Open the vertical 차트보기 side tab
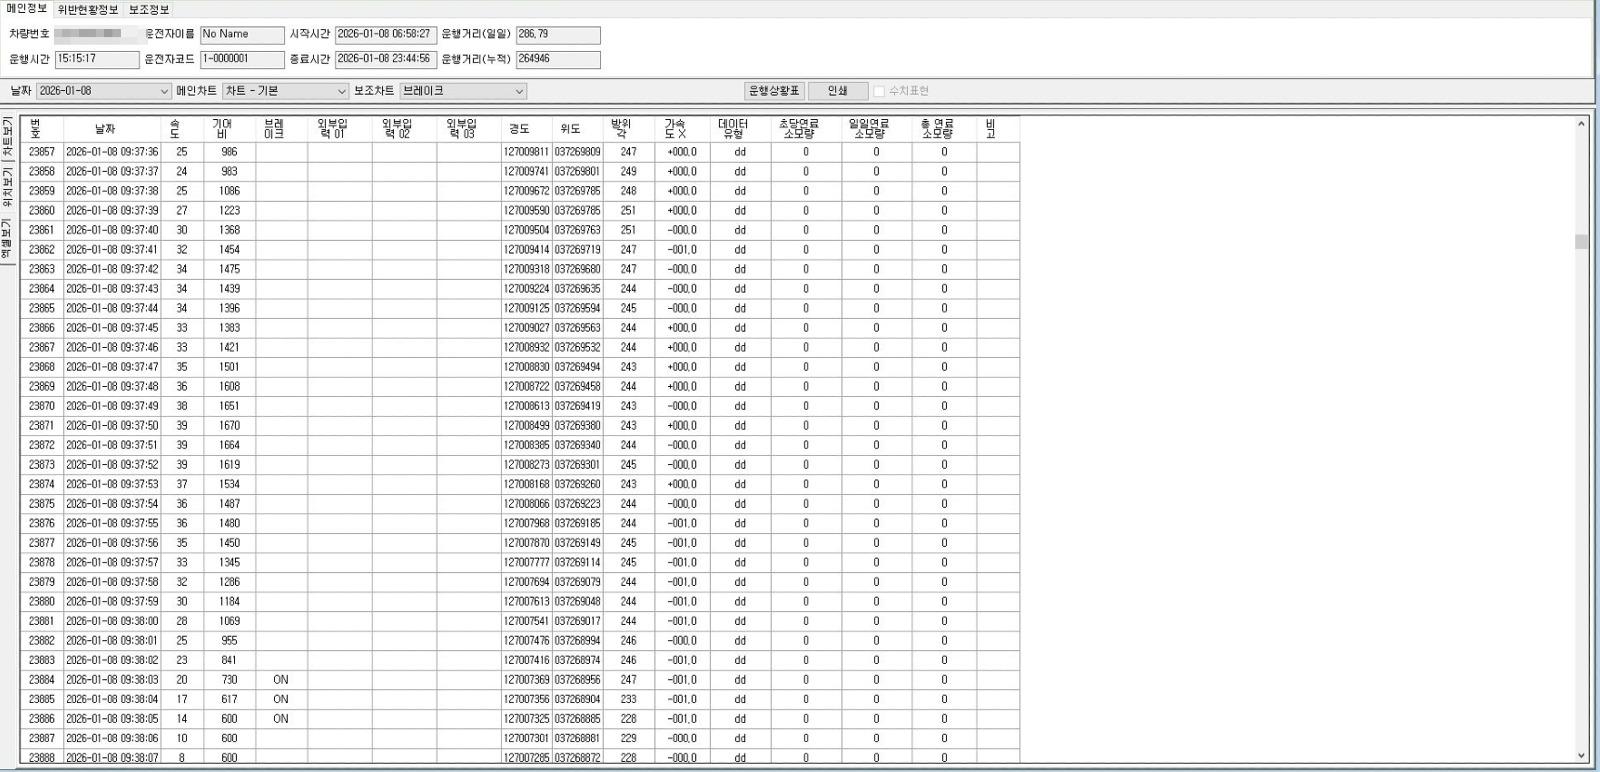Viewport: 1600px width, 772px height. (7, 138)
